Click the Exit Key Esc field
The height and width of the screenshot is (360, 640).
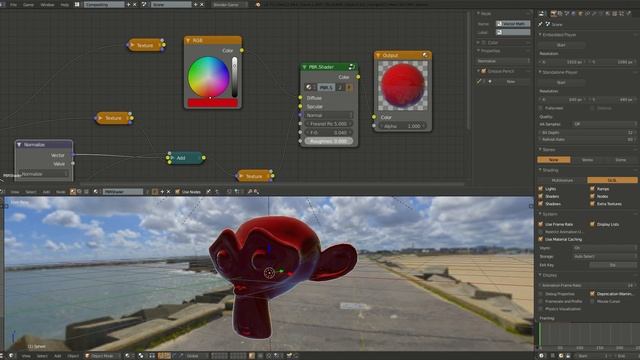pos(613,265)
